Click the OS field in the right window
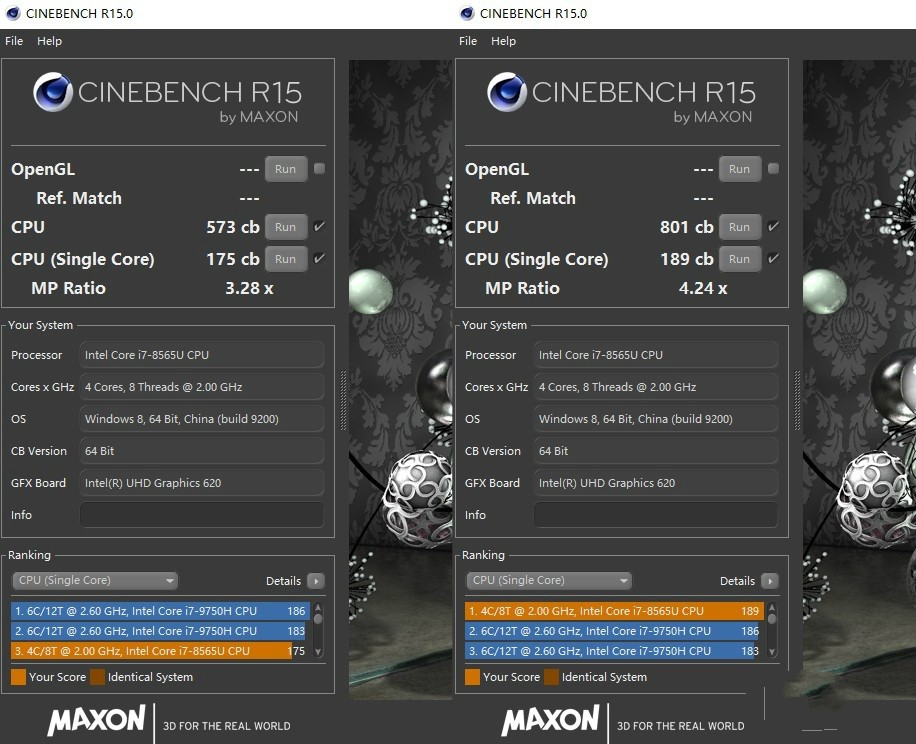Screen dimensions: 916x744 [x=655, y=419]
